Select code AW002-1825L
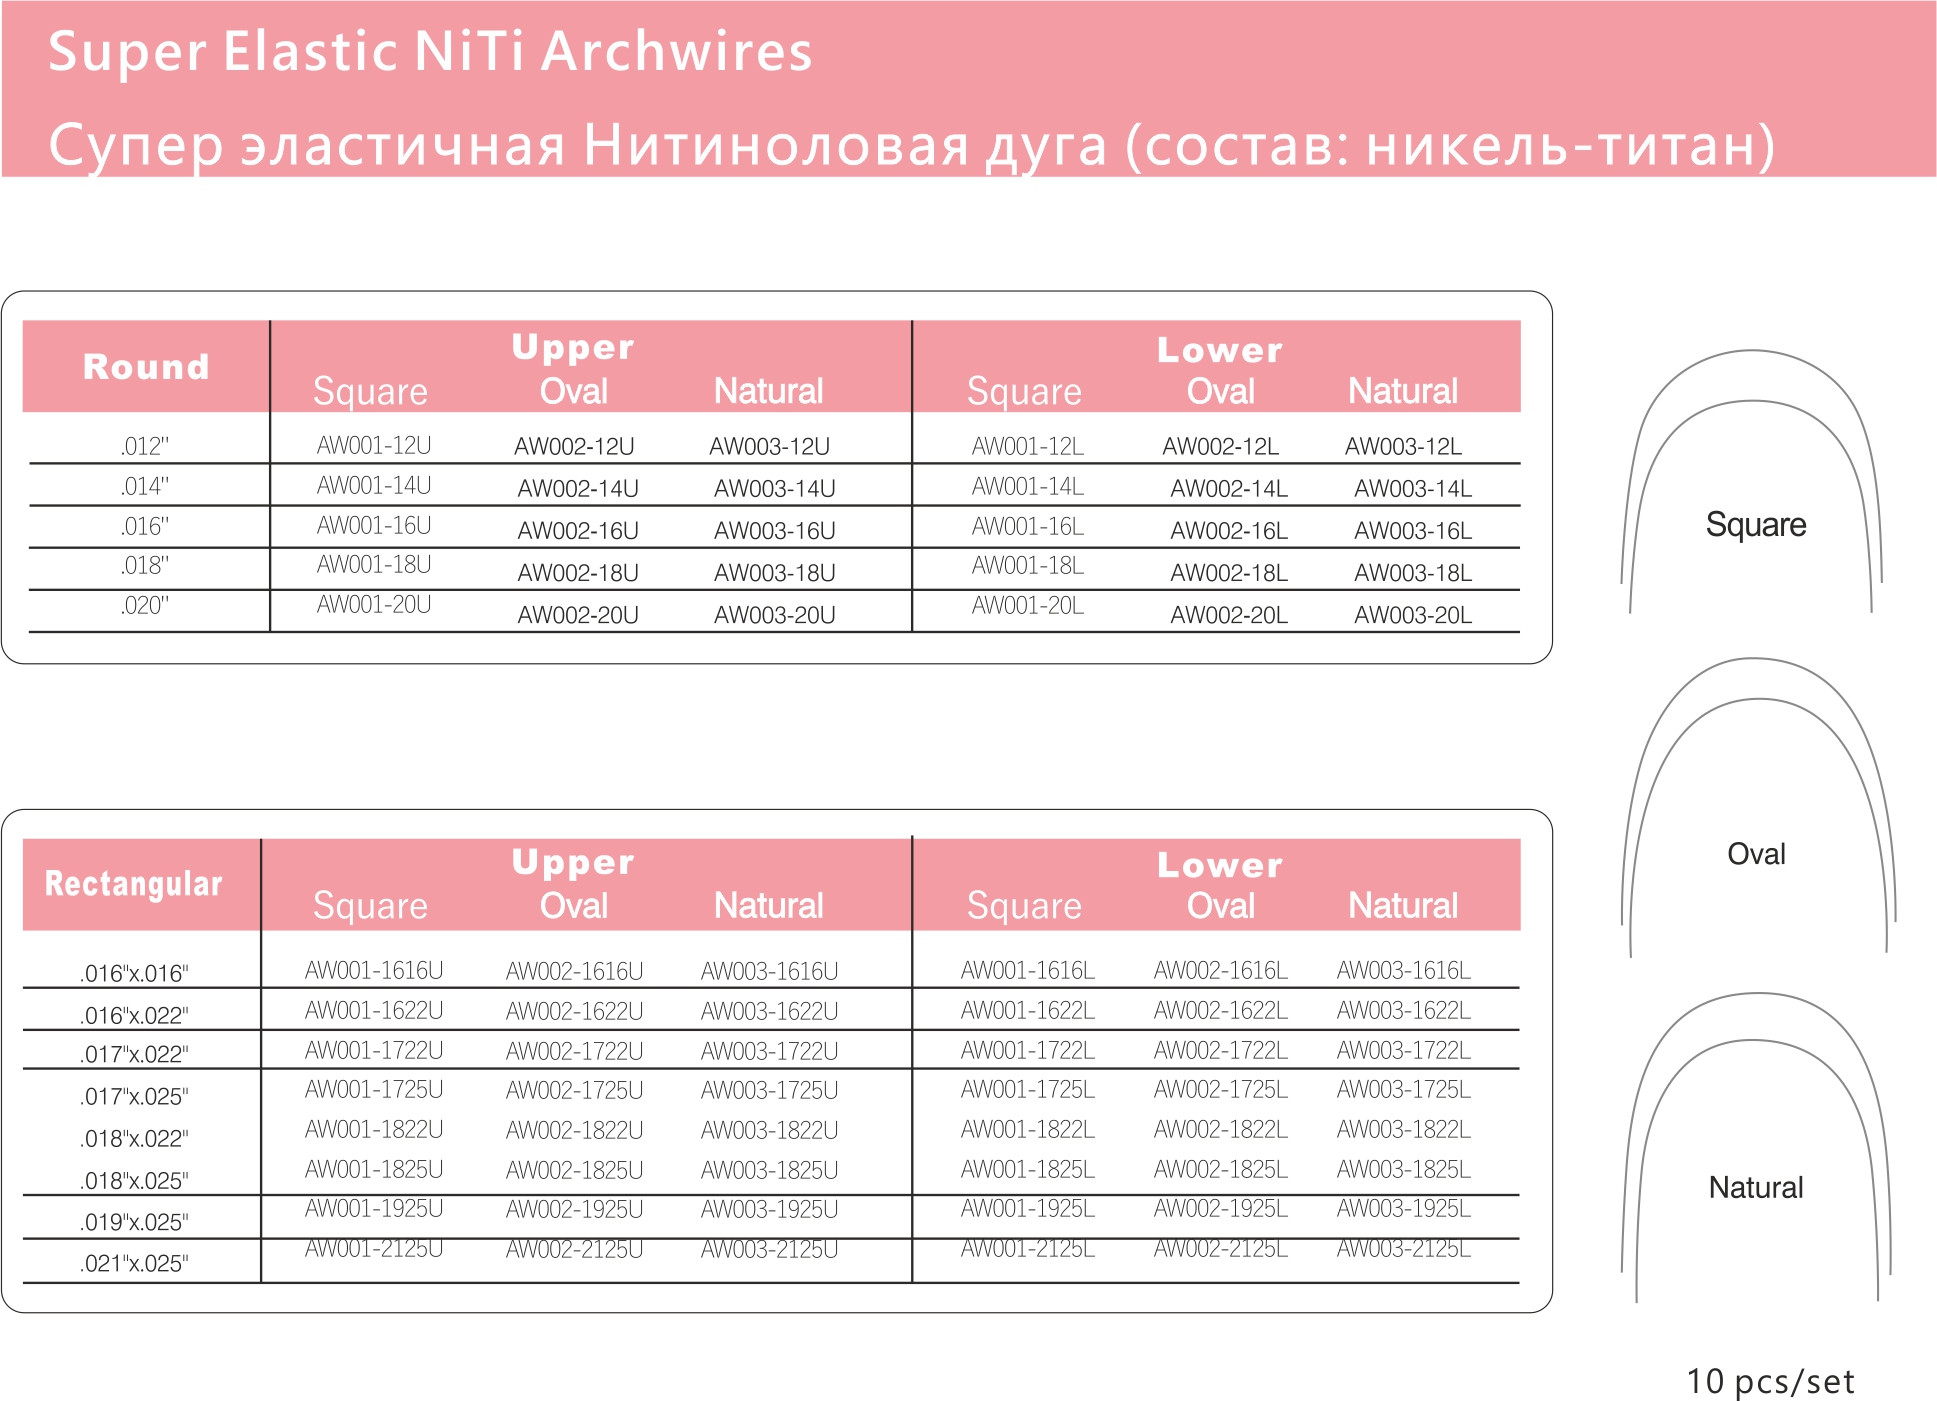1937x1401 pixels. click(x=1221, y=1169)
